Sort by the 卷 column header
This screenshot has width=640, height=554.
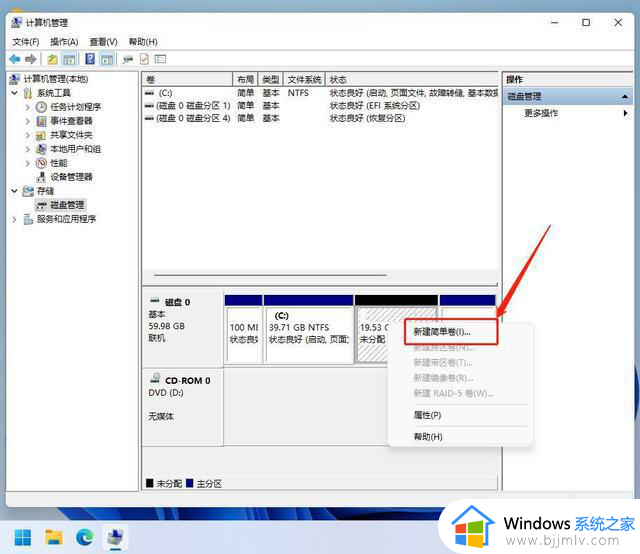pos(187,79)
